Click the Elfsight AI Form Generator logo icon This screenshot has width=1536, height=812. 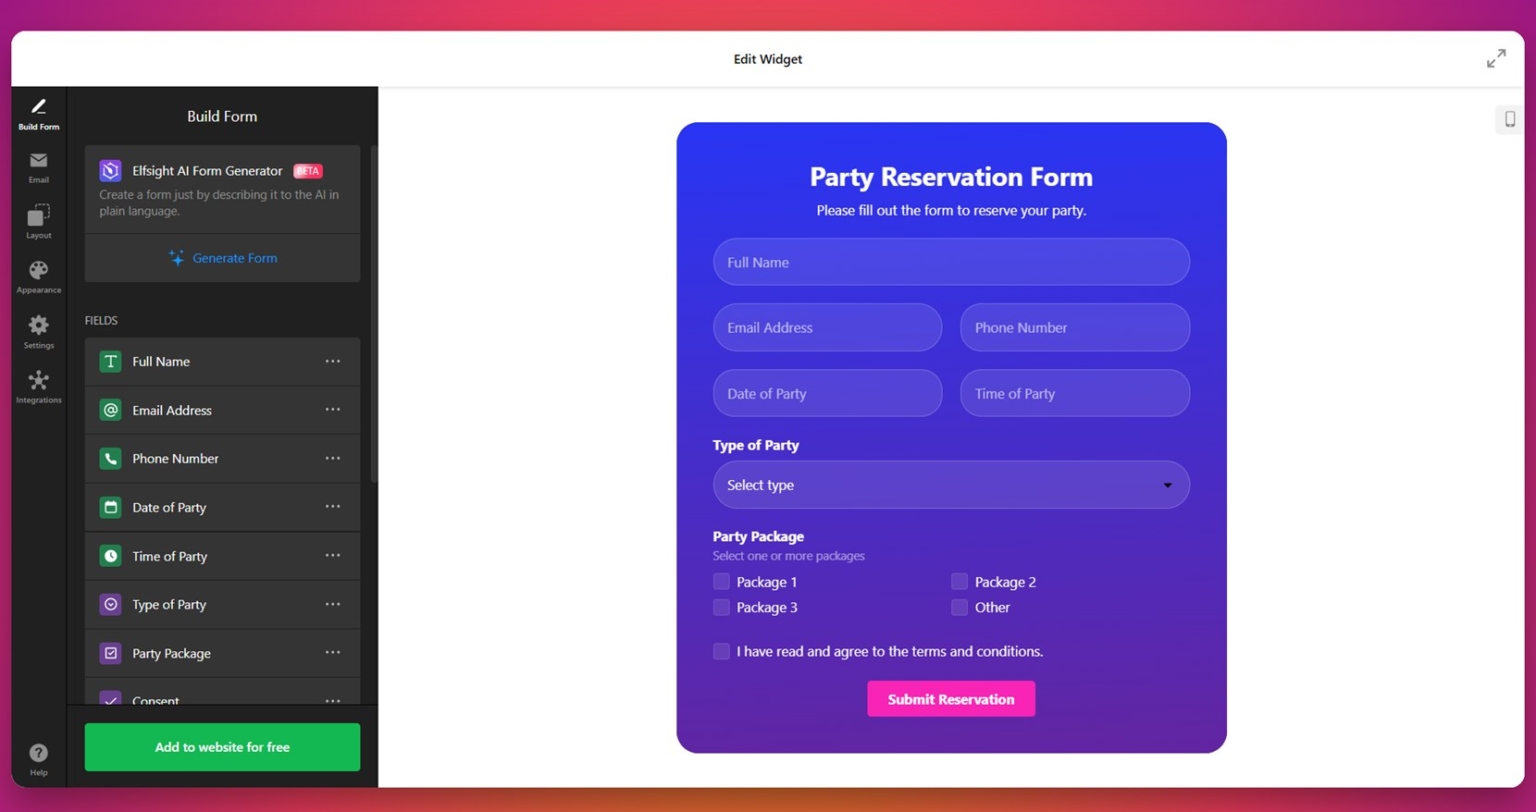[109, 170]
